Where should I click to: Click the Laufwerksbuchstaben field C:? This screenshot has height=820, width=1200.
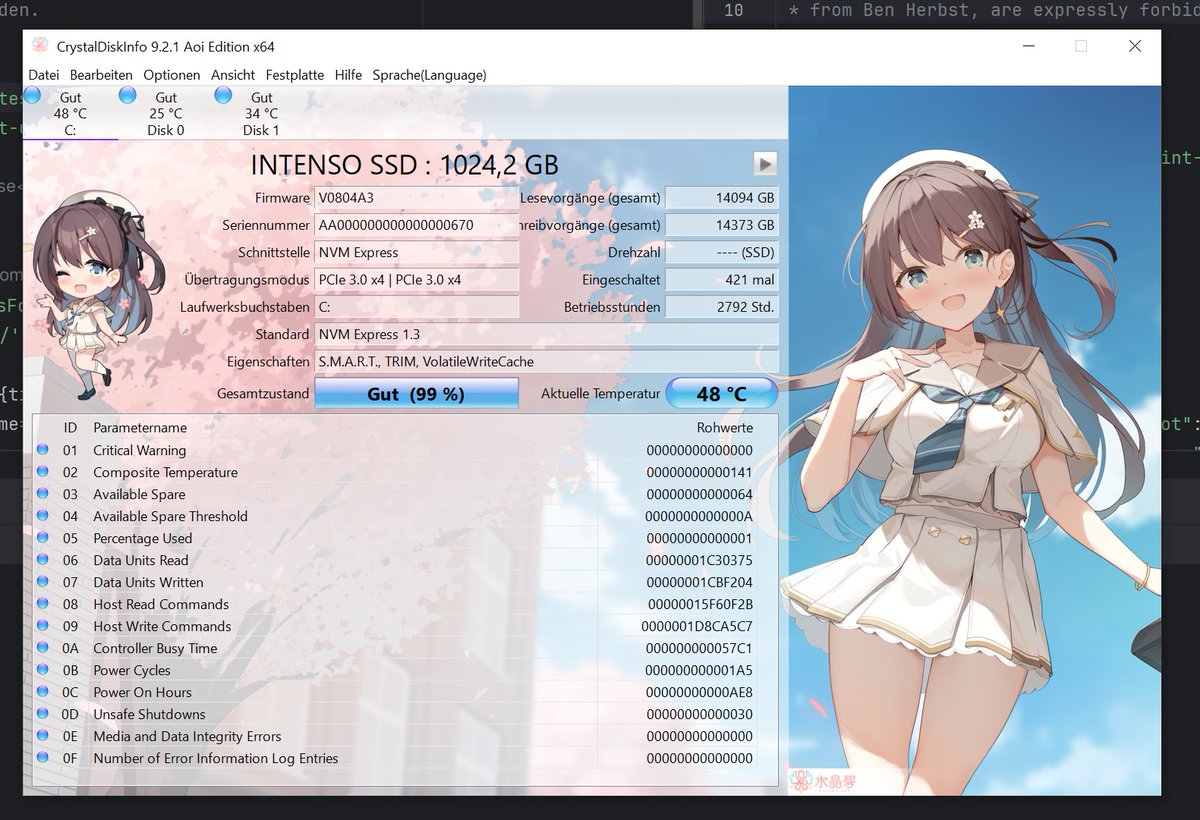[417, 307]
